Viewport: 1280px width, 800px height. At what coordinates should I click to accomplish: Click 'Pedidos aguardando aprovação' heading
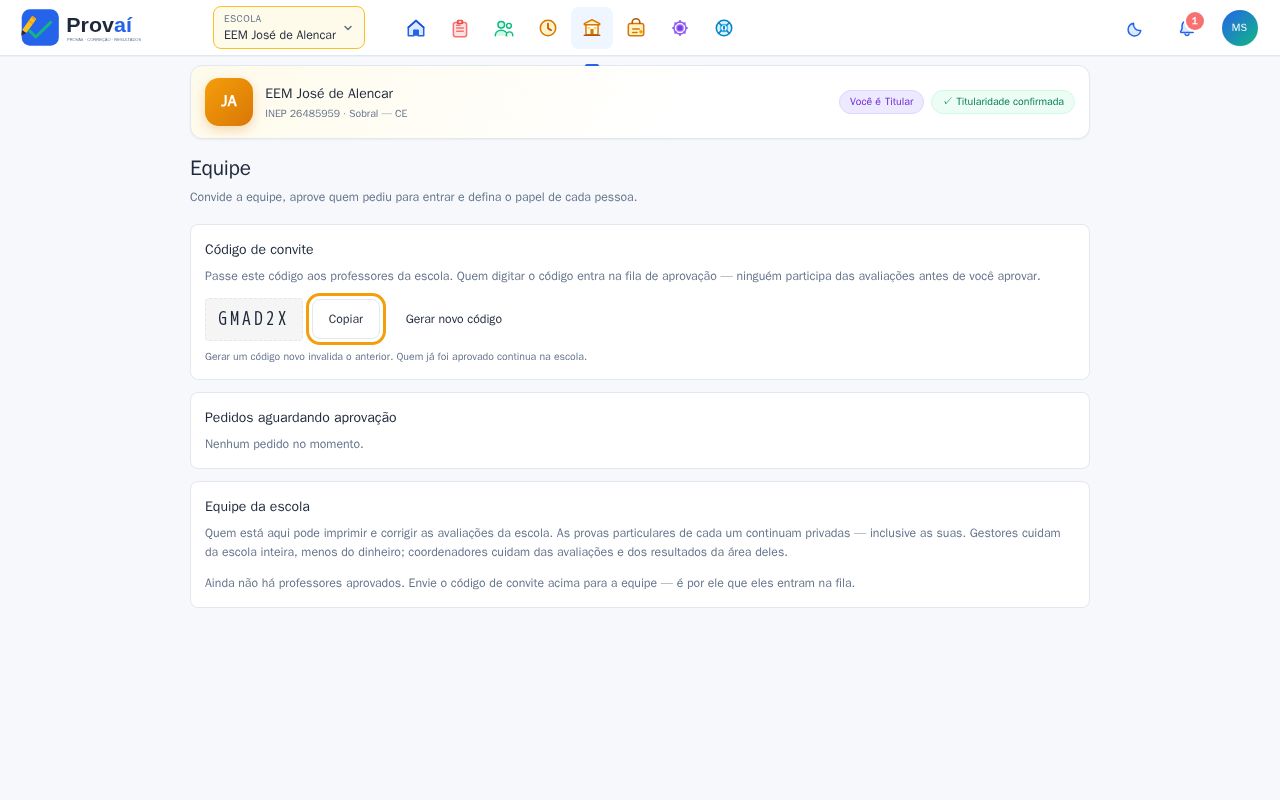coord(301,418)
